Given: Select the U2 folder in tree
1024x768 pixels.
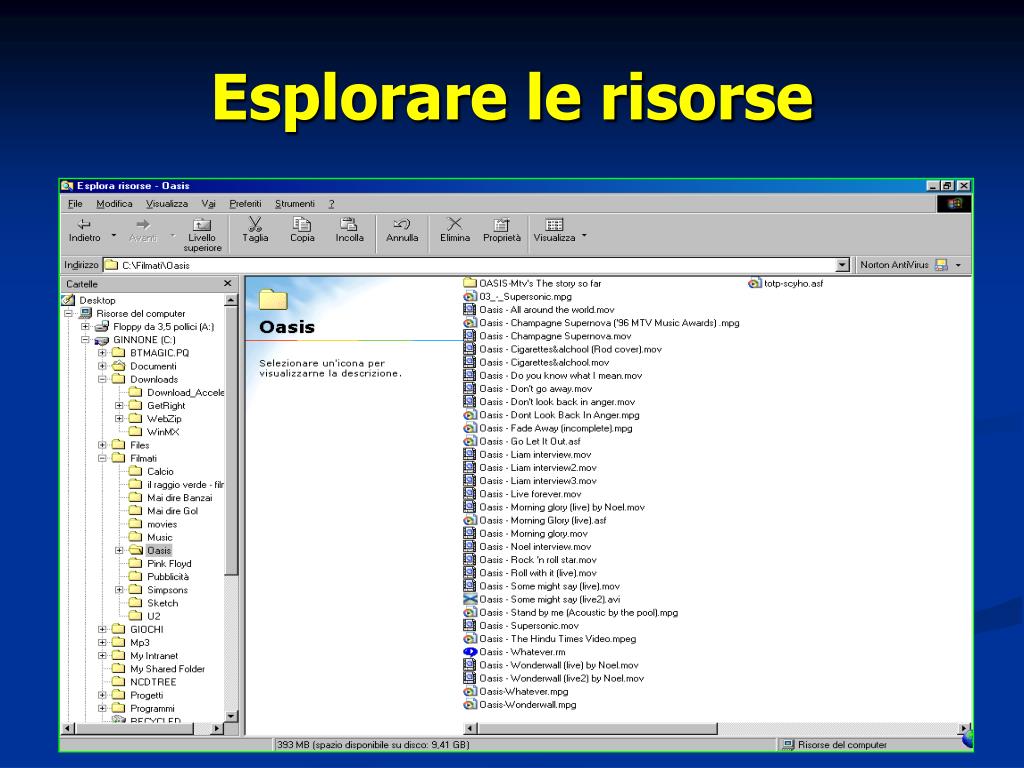Looking at the screenshot, I should pyautogui.click(x=153, y=616).
